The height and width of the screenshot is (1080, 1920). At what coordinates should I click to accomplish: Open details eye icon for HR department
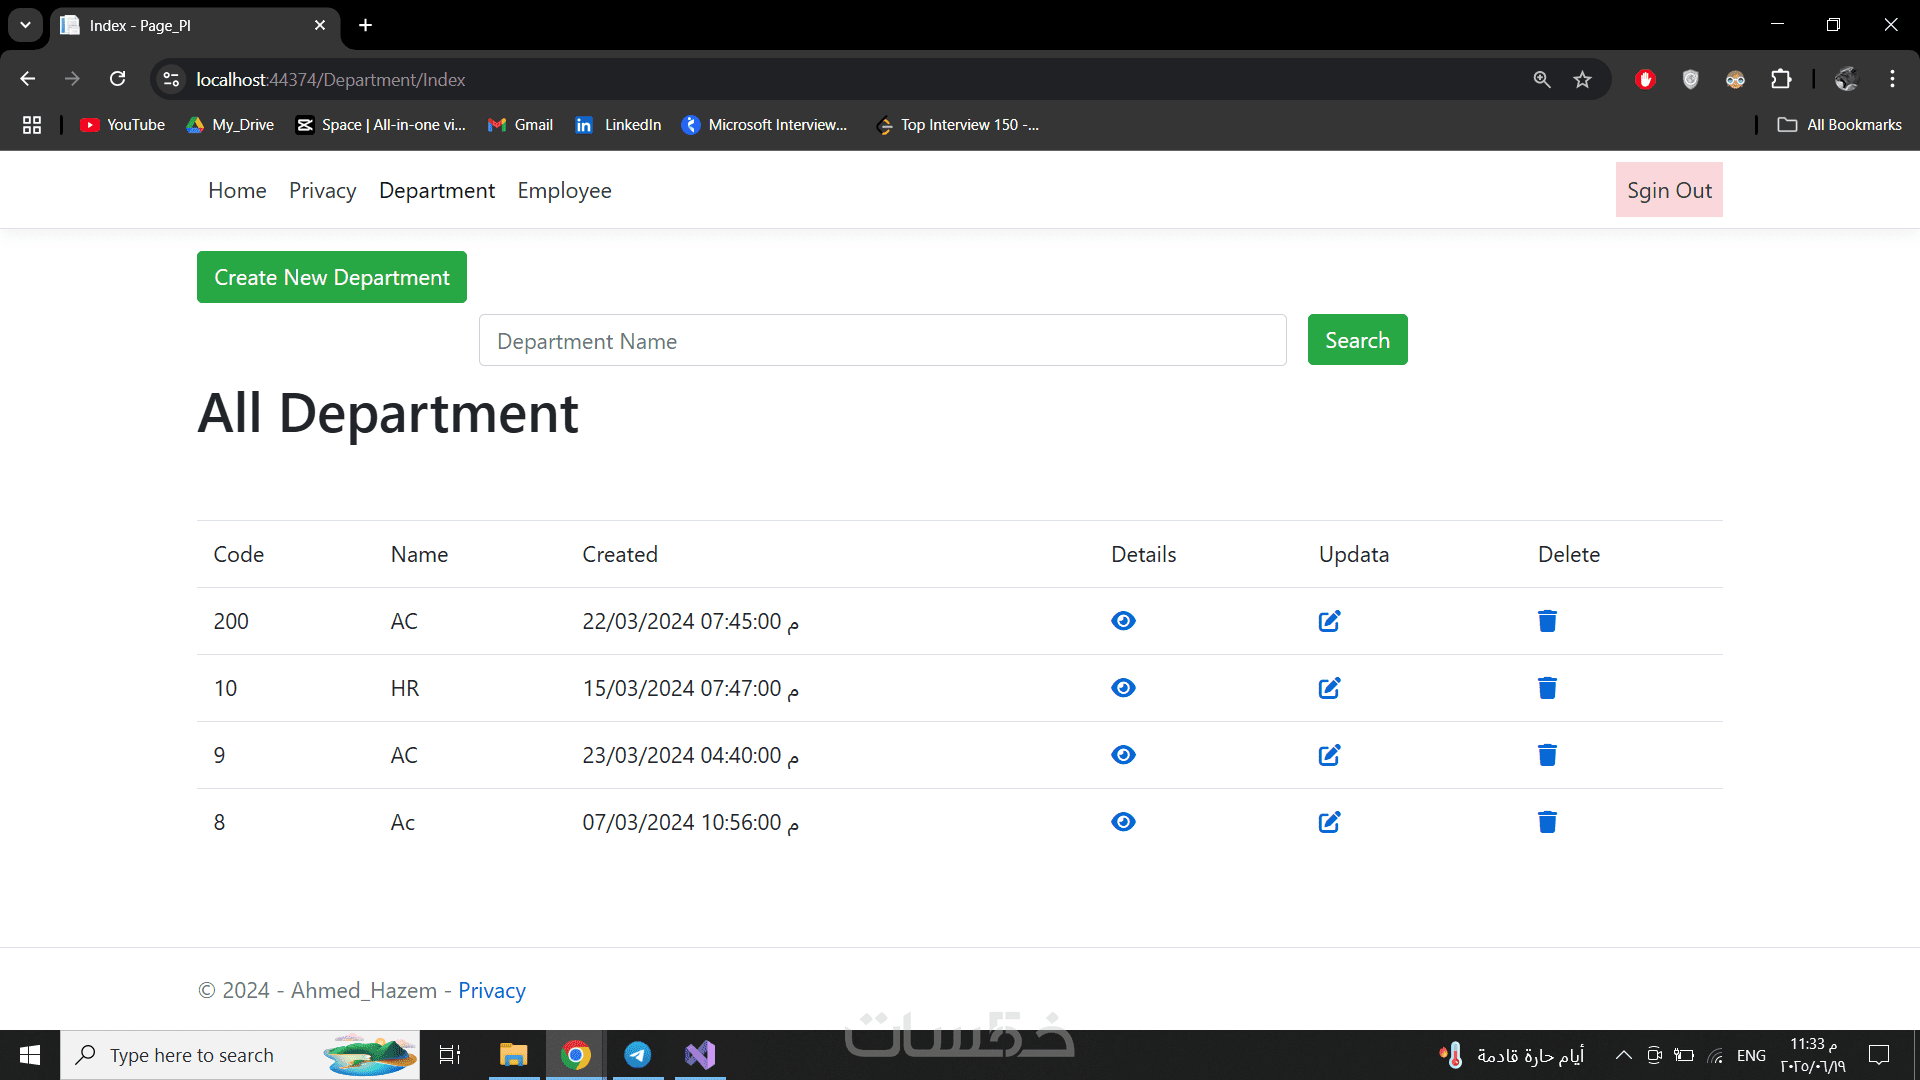1123,688
